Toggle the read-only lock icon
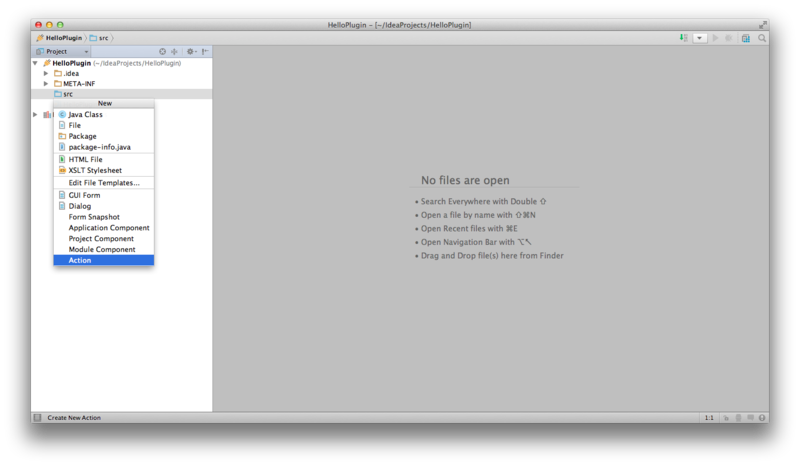The image size is (800, 466). click(x=726, y=418)
